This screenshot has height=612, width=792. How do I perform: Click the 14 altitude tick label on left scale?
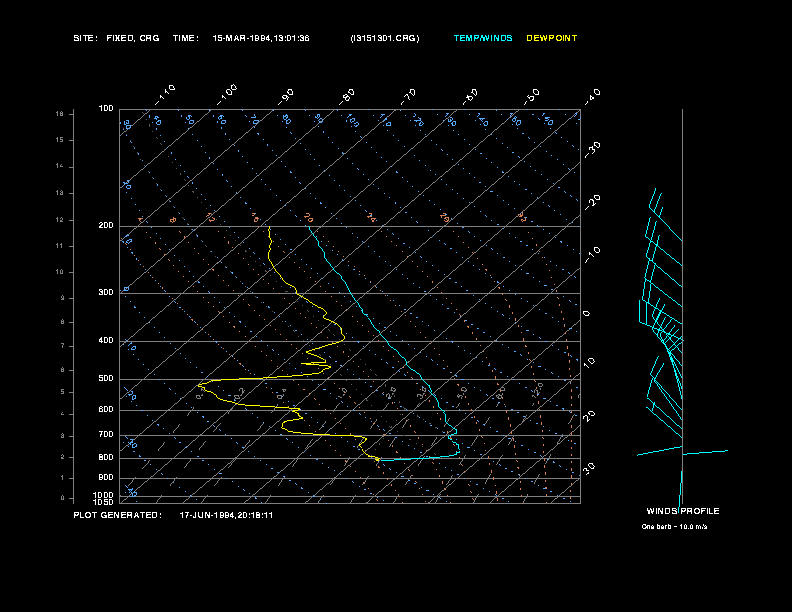[x=60, y=166]
